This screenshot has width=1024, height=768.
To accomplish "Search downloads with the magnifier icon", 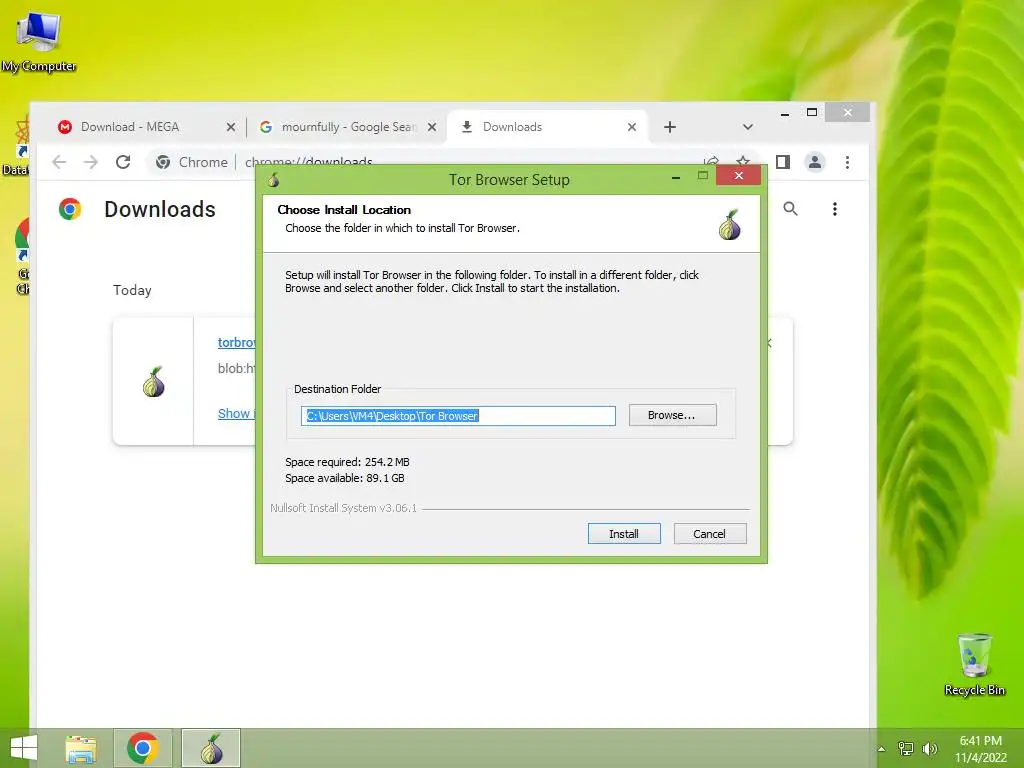I will (790, 209).
